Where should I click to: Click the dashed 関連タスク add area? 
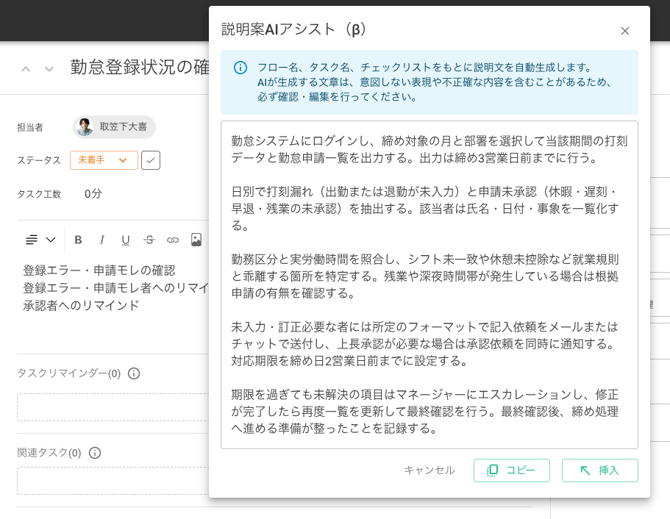113,481
